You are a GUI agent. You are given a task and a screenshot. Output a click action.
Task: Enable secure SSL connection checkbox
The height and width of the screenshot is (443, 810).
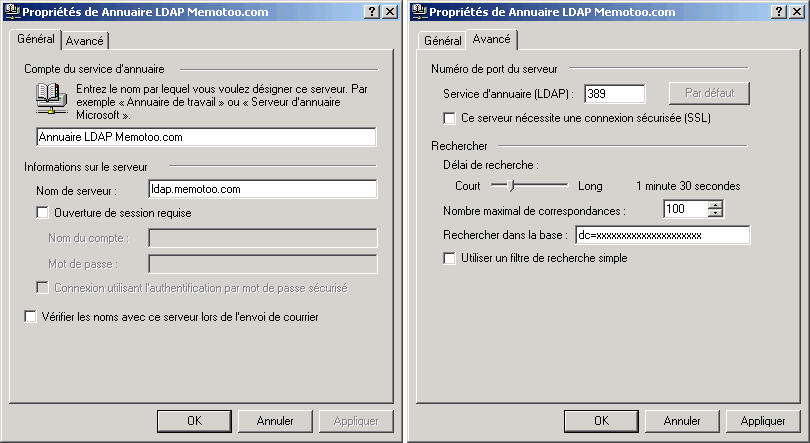click(449, 118)
